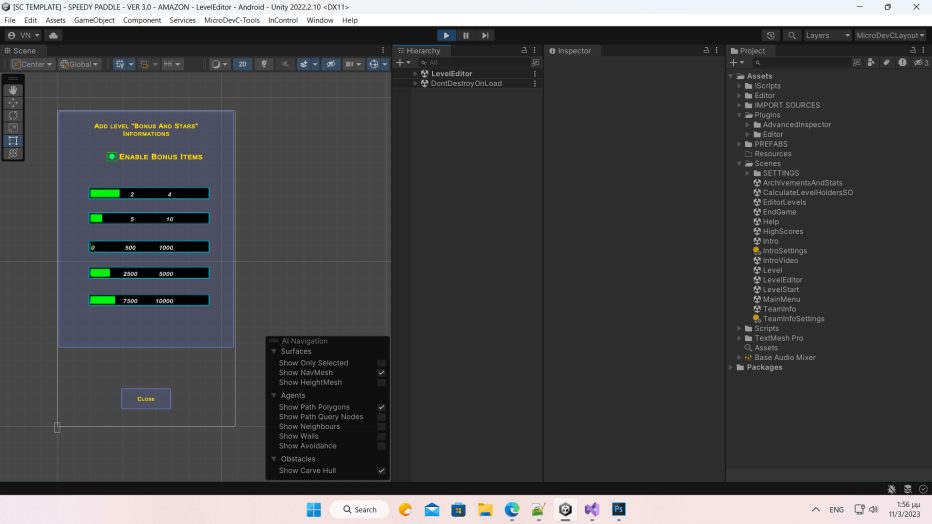The image size is (932, 524).
Task: Enable Show Only Selected checkbox
Action: tap(381, 363)
